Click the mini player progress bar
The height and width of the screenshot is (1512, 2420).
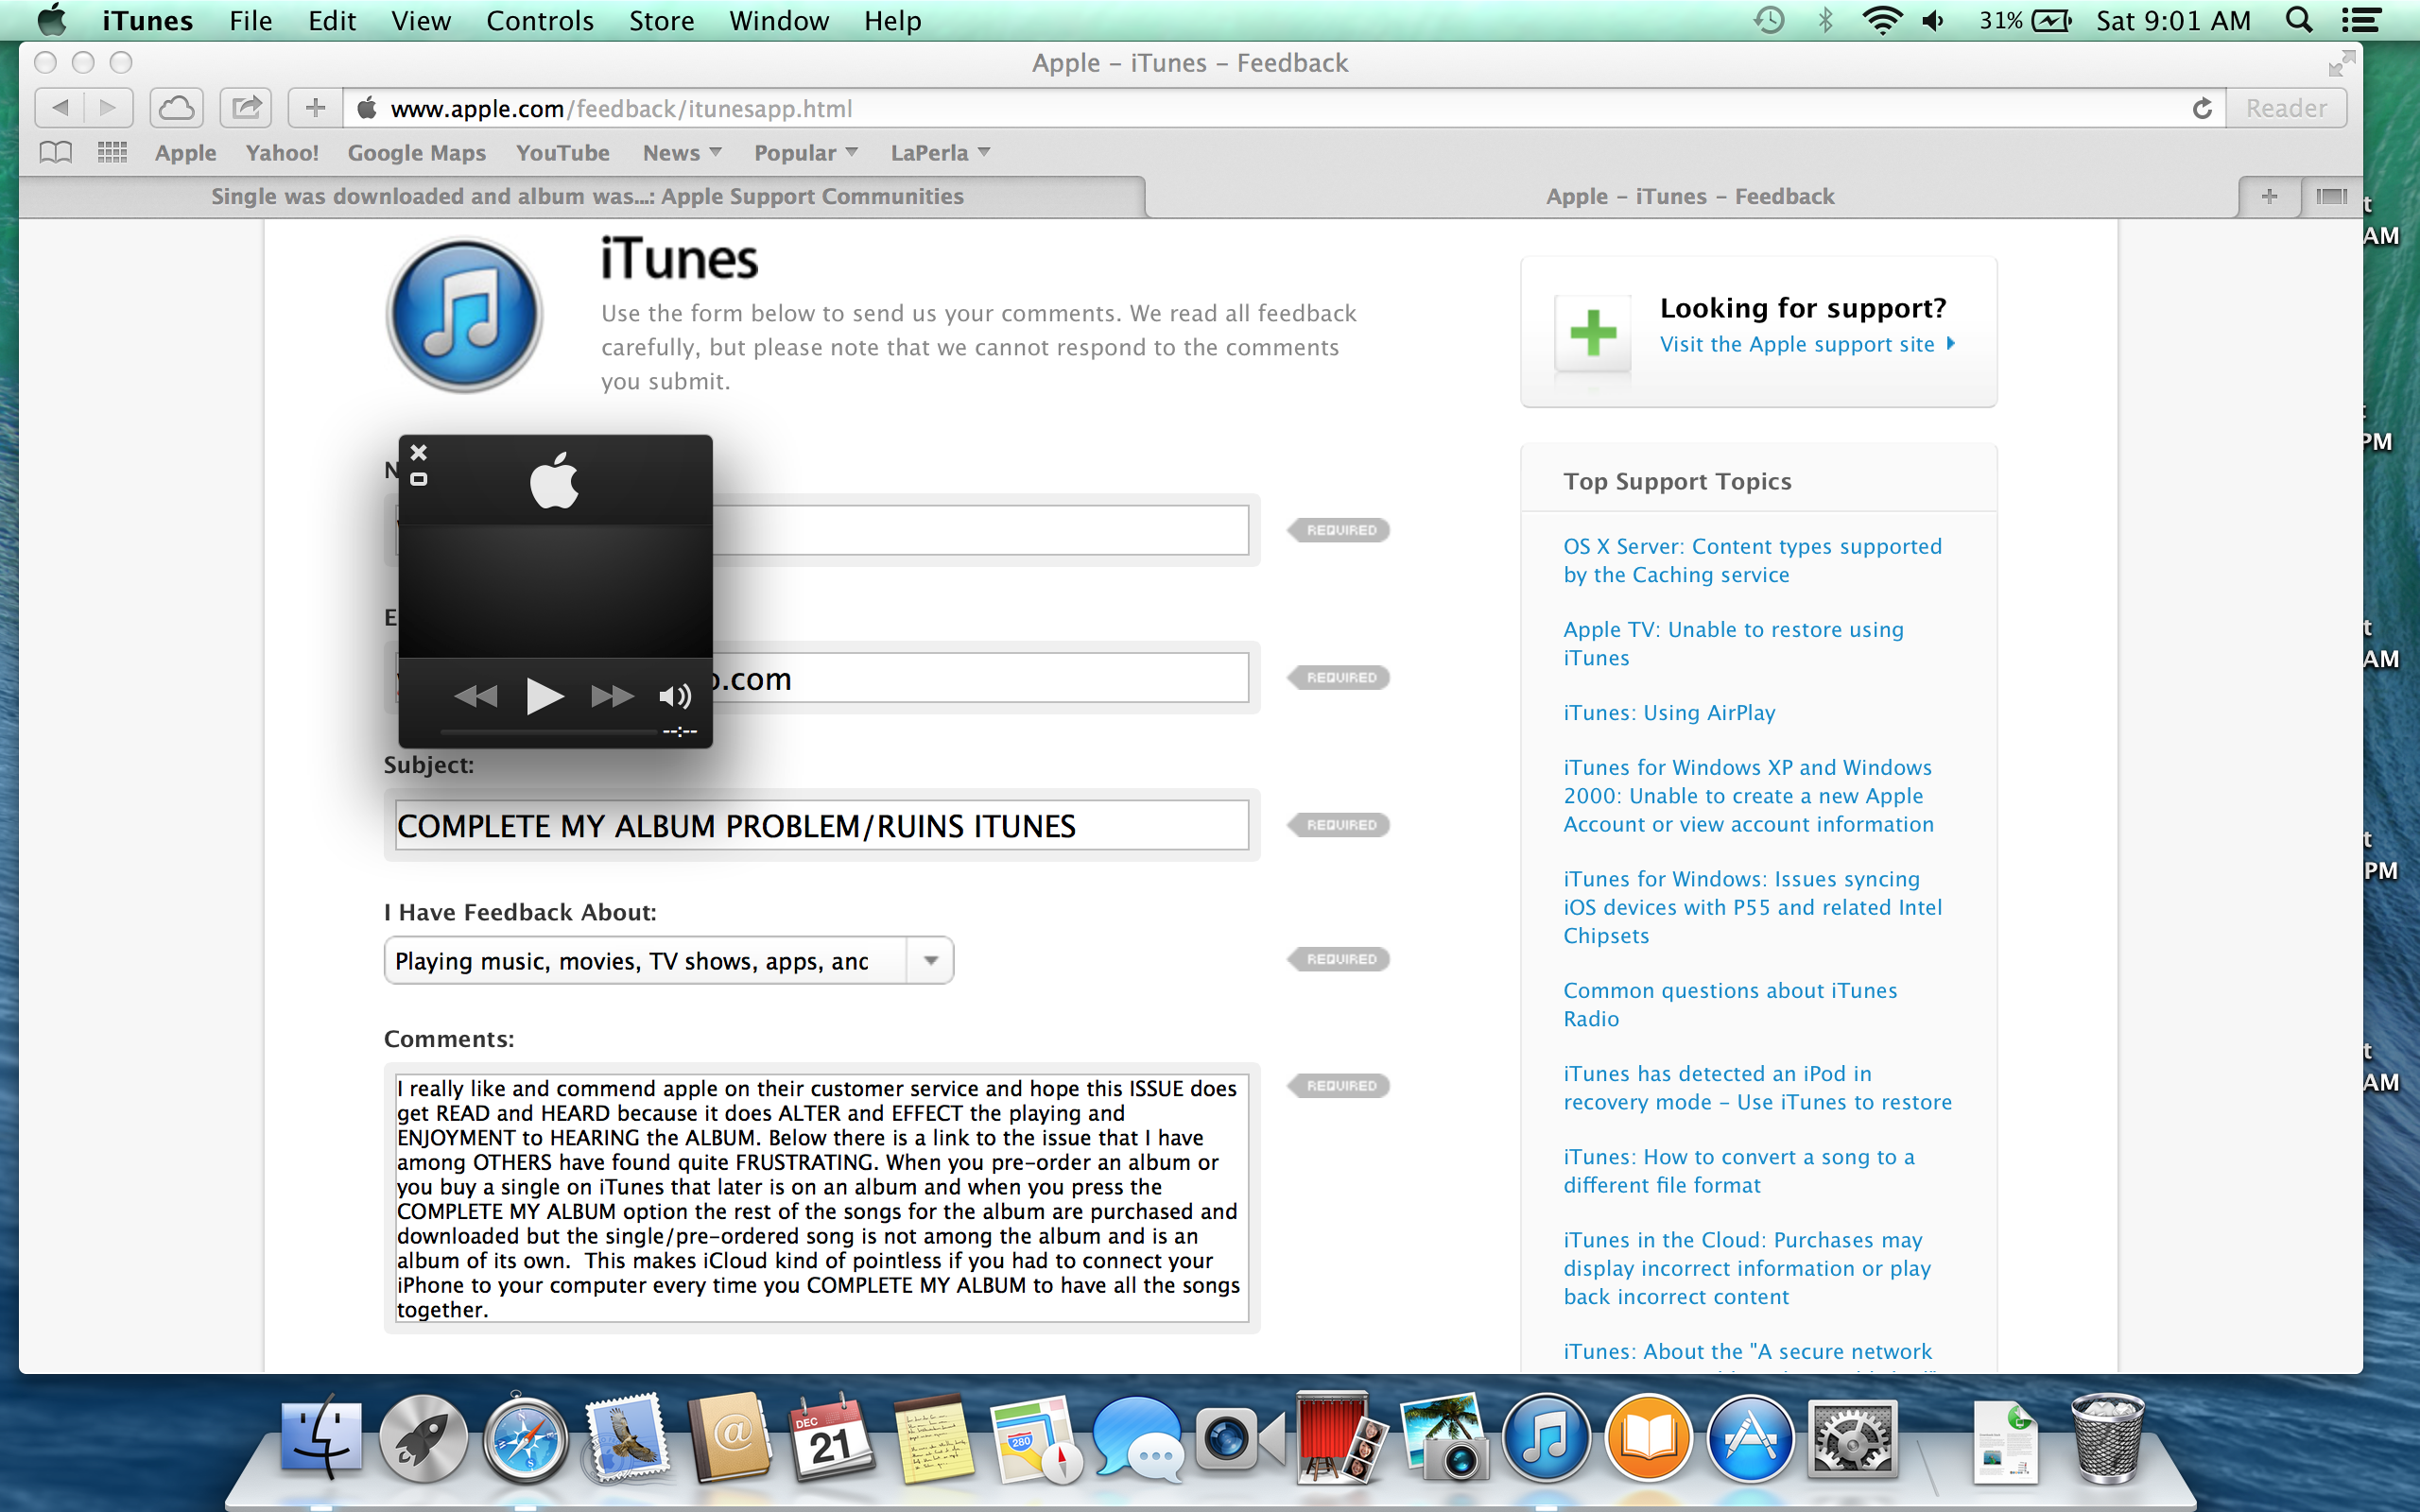pos(548,732)
